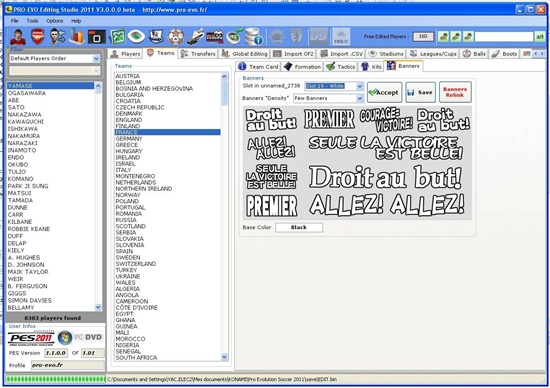Click the database info toolbar icon
Viewport: 550px width, 388px height.
pos(254,36)
